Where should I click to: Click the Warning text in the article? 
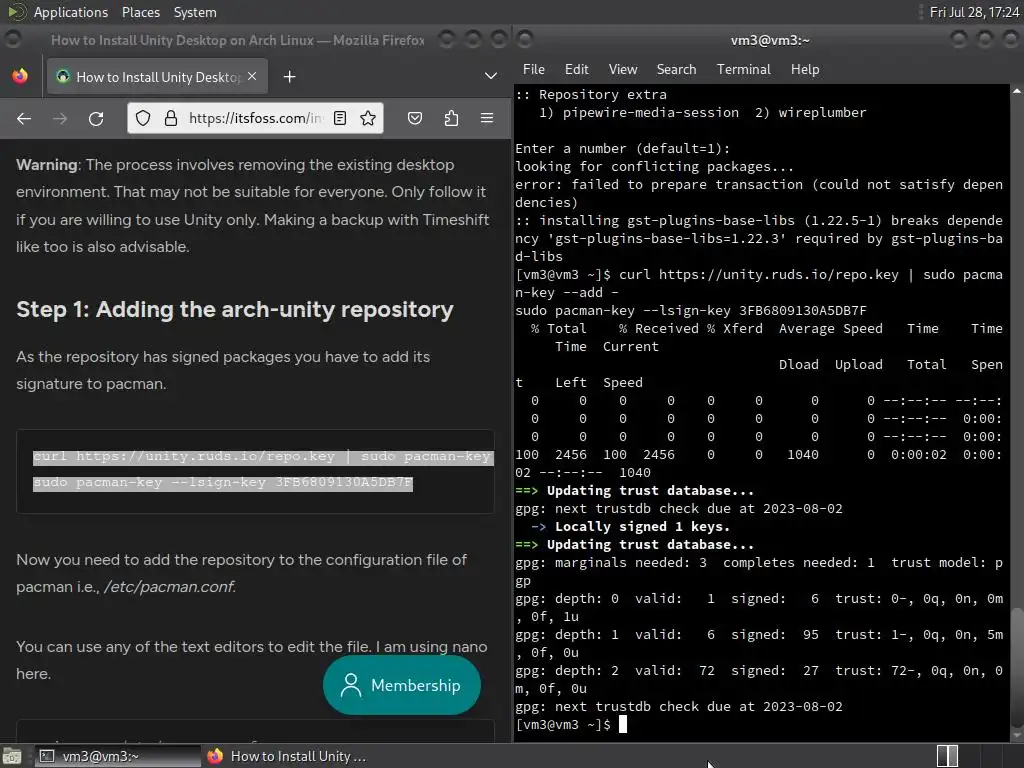pos(47,165)
